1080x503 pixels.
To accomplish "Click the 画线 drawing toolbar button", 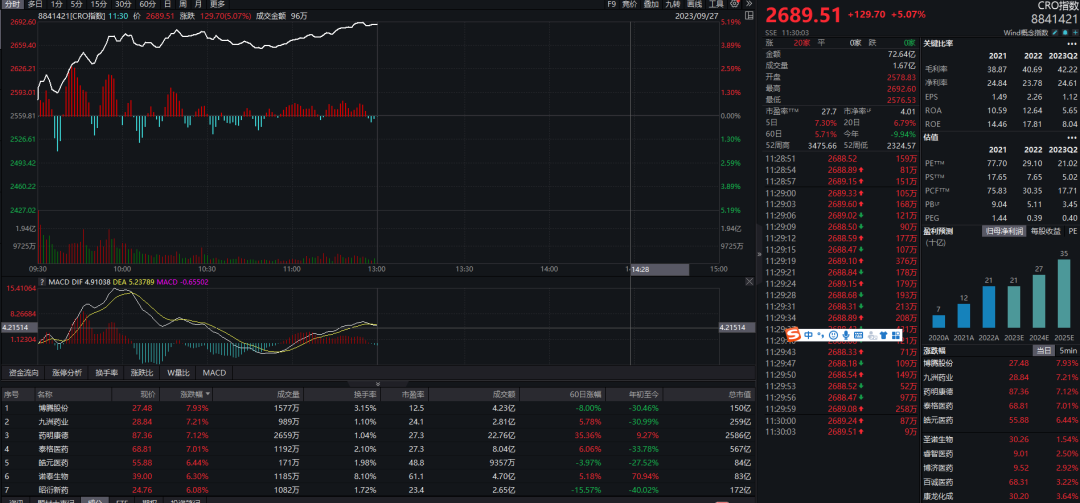I will [x=694, y=4].
